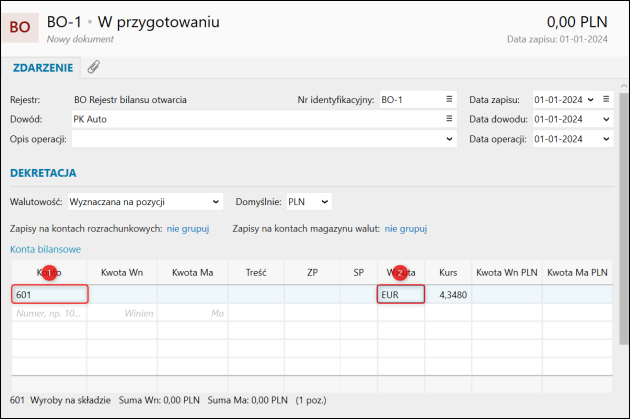Select the Waluta cell with EUR

click(x=401, y=294)
